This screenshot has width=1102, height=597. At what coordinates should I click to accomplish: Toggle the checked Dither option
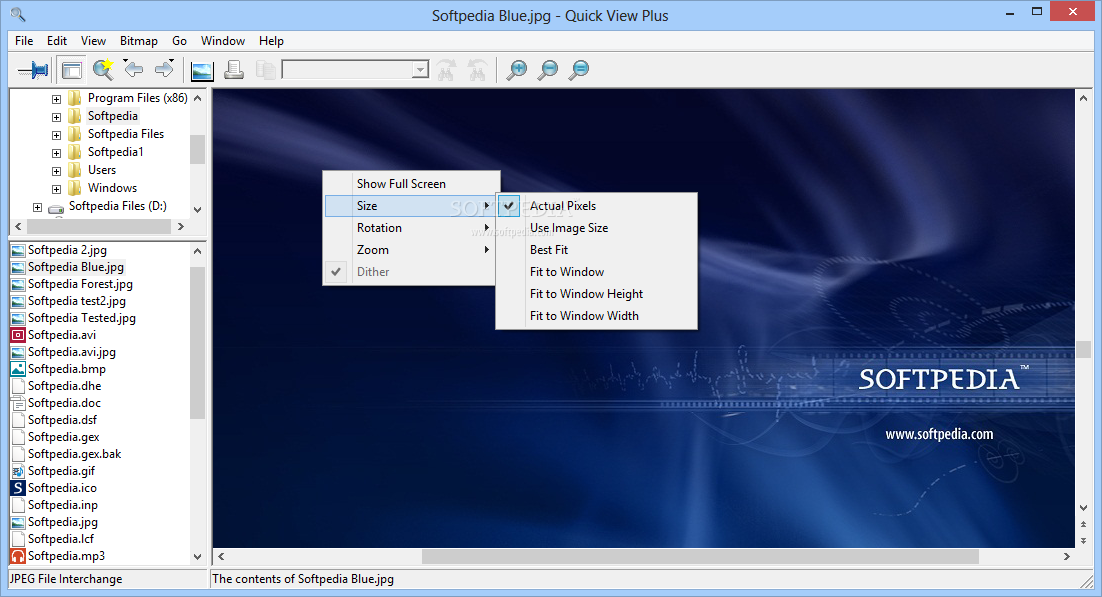[x=411, y=271]
